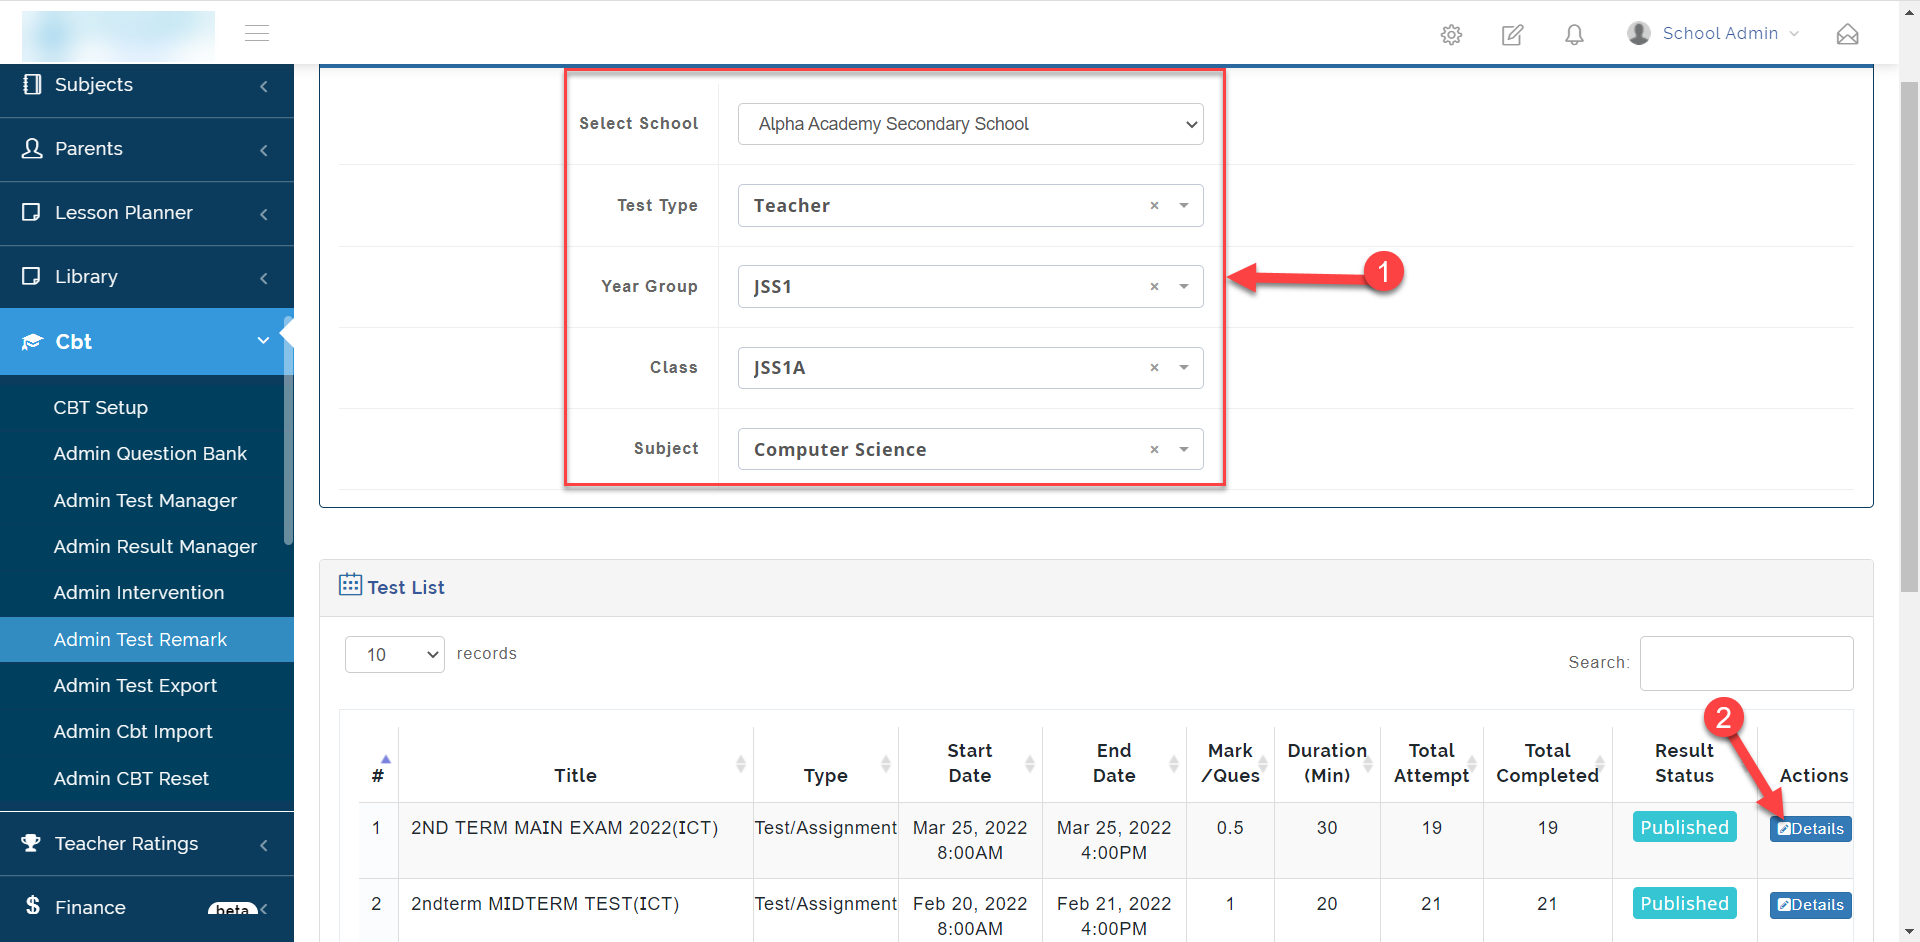Click Published status of 2ND TERM MAIN EXAM
1920x942 pixels.
tap(1684, 827)
